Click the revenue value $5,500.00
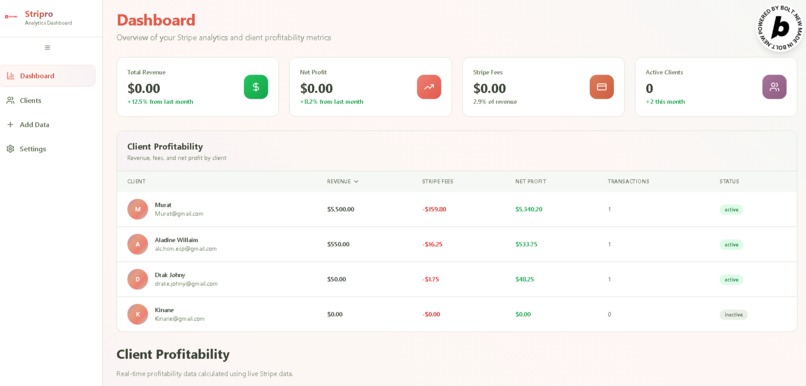 [x=340, y=209]
